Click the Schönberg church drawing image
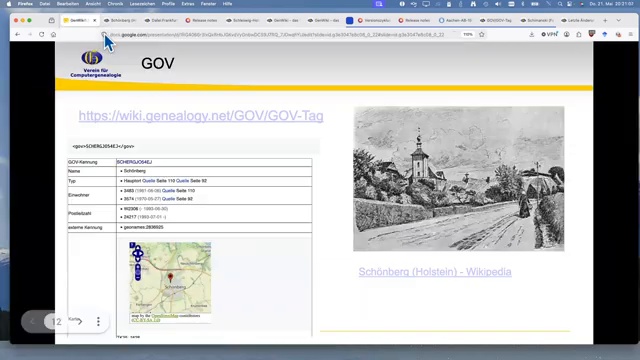The image size is (640, 360). click(459, 179)
